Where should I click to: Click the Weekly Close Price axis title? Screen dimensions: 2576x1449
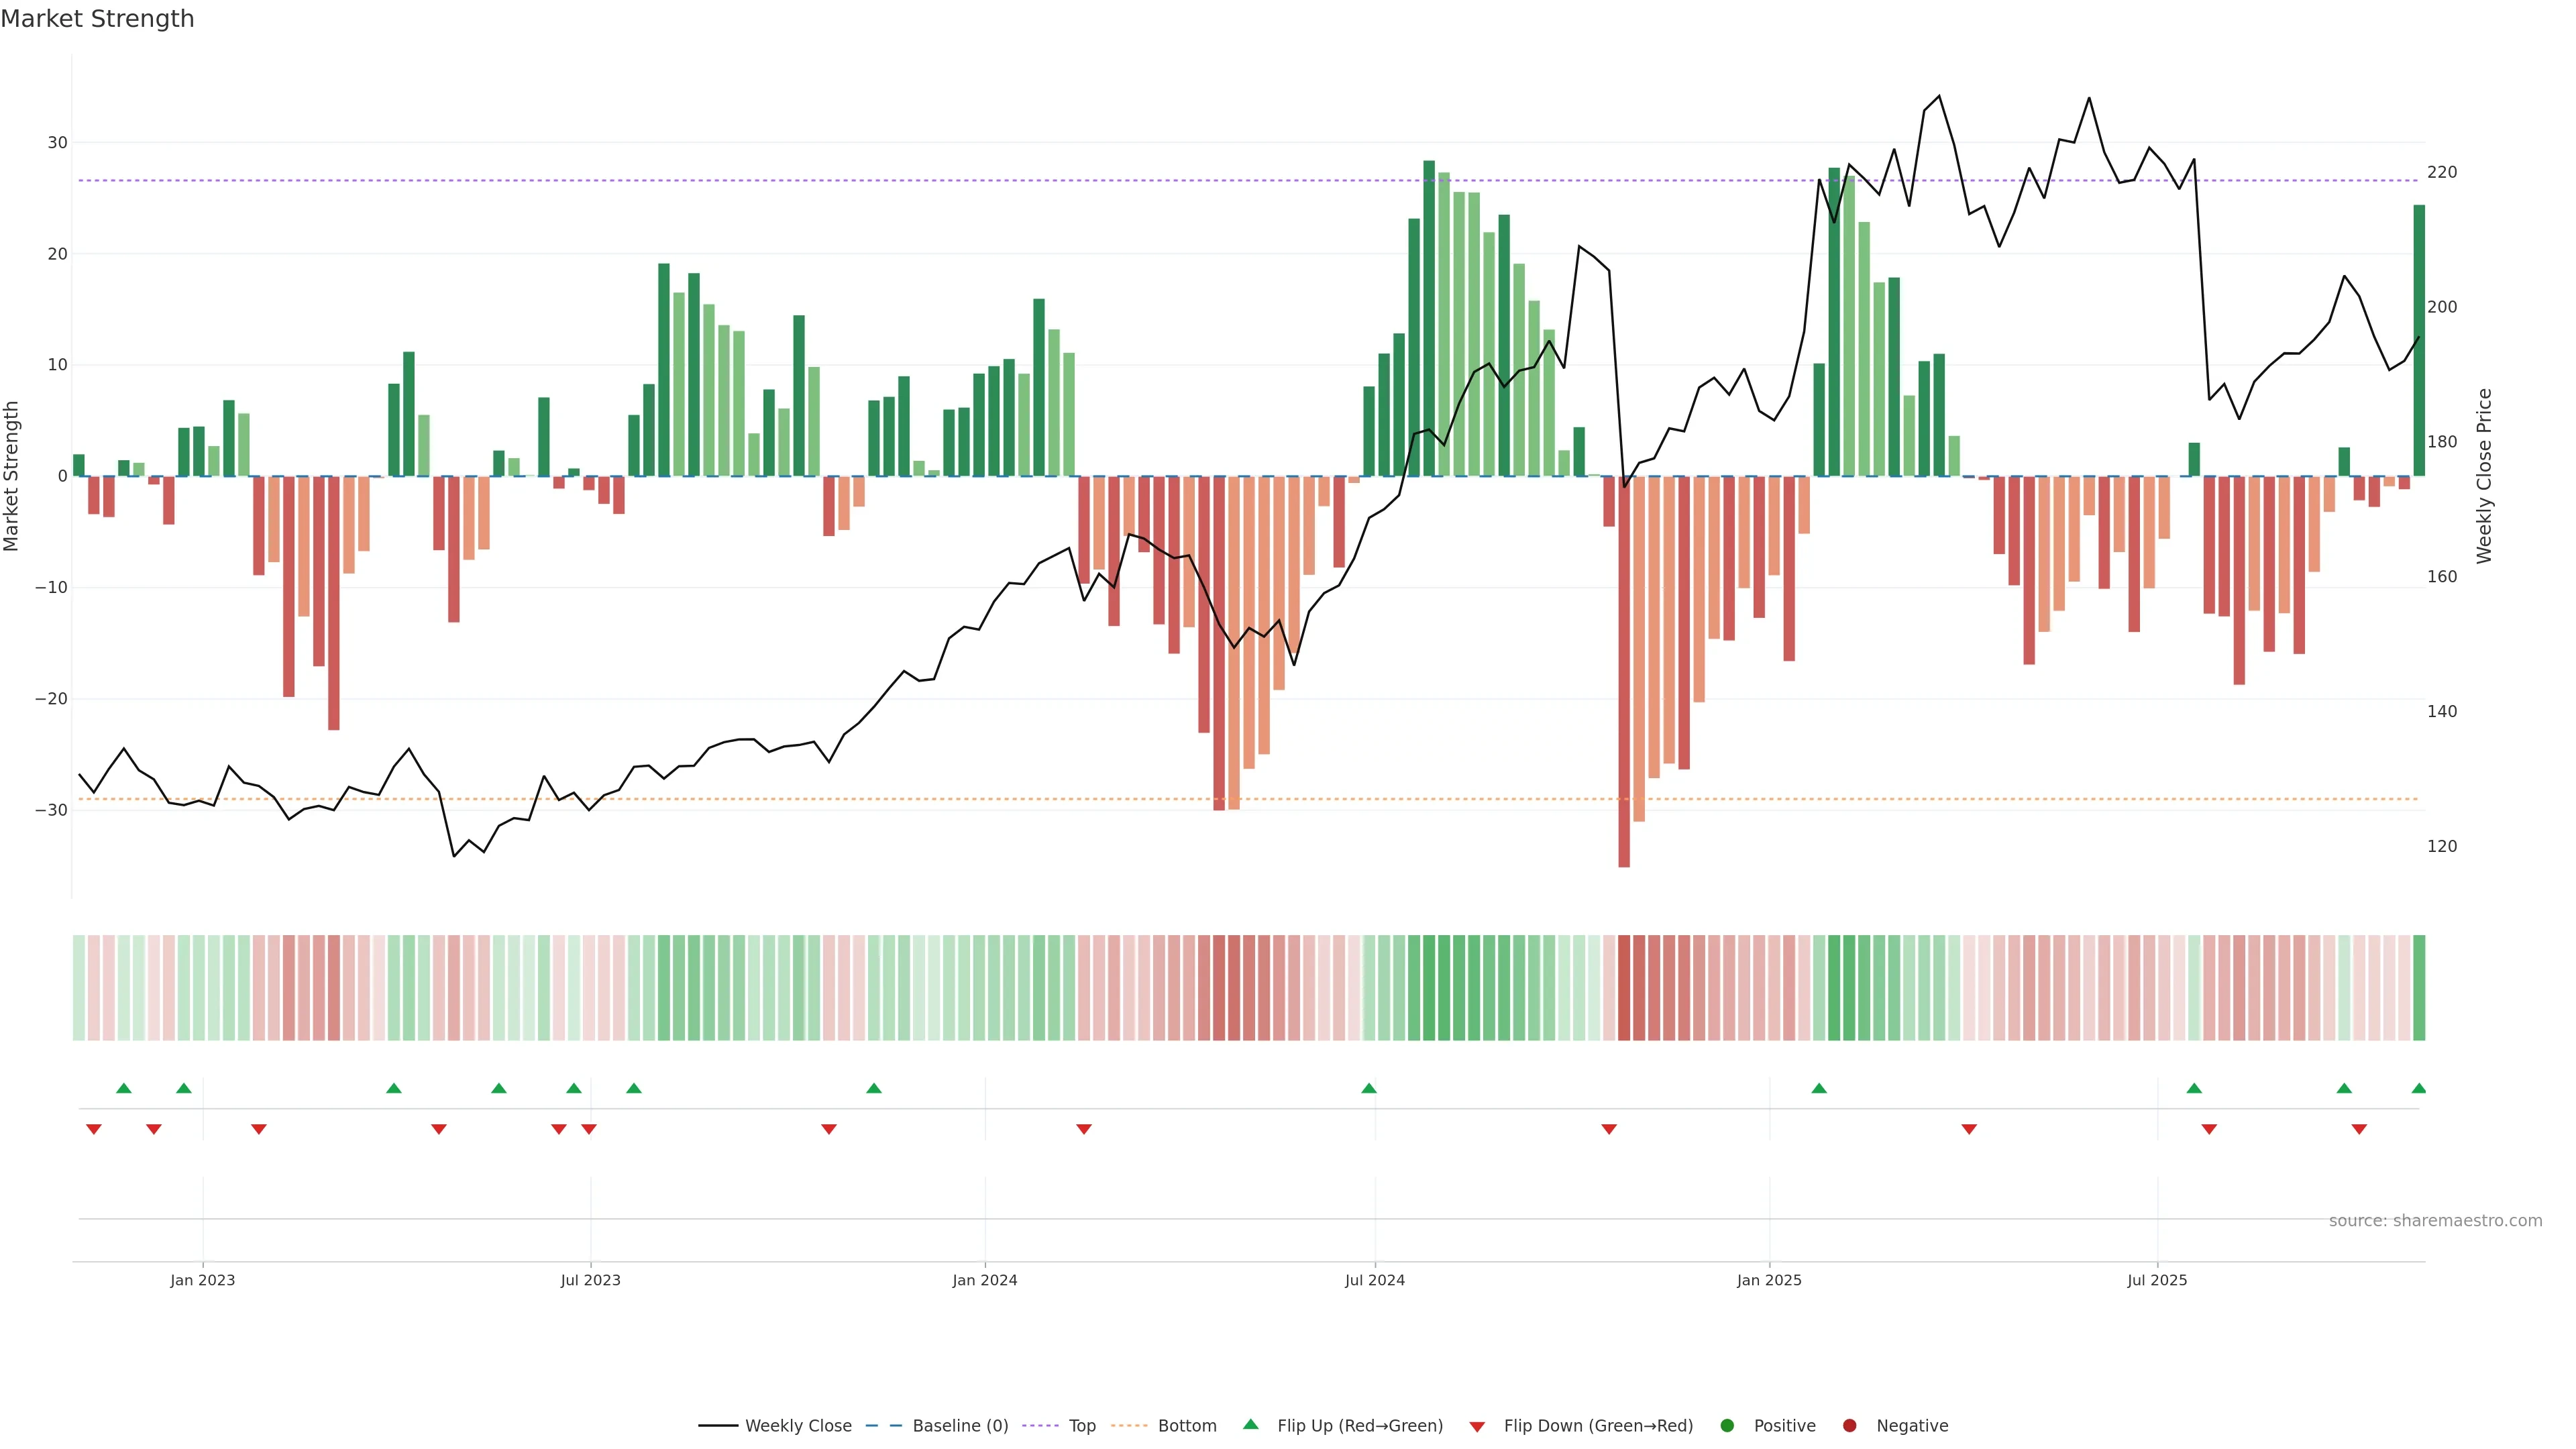pos(2484,476)
